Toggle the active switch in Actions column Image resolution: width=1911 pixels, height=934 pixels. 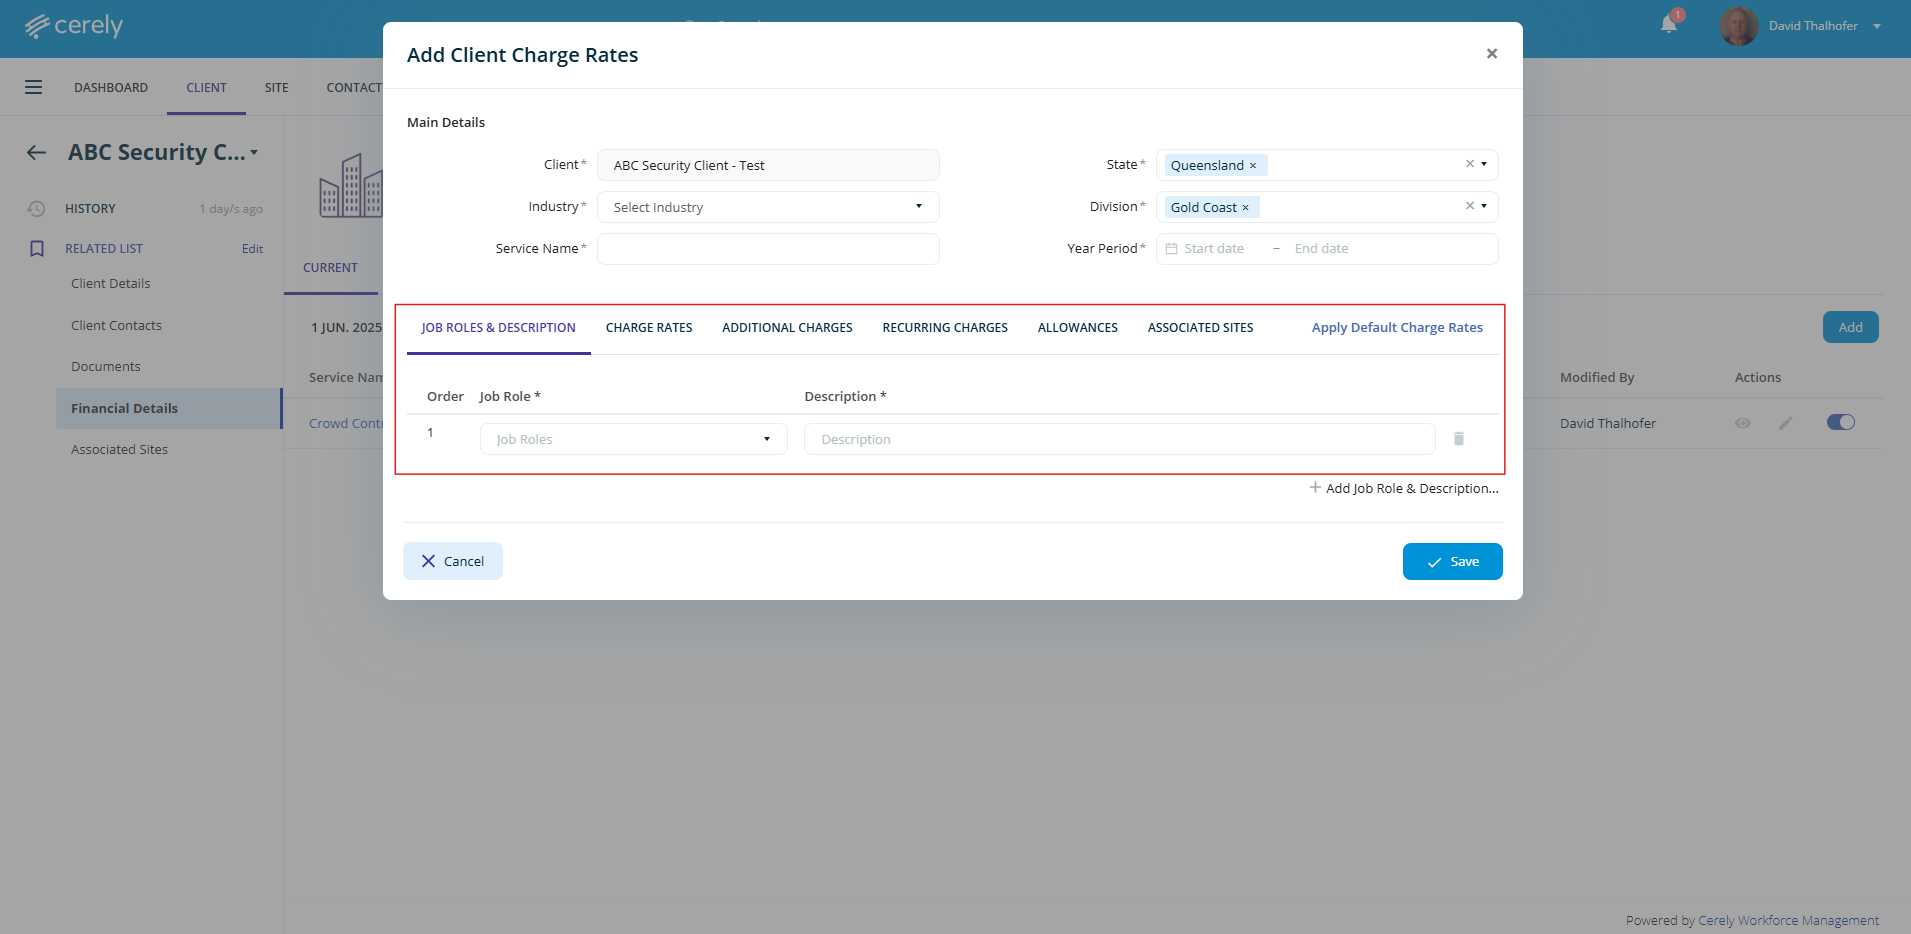coord(1840,422)
